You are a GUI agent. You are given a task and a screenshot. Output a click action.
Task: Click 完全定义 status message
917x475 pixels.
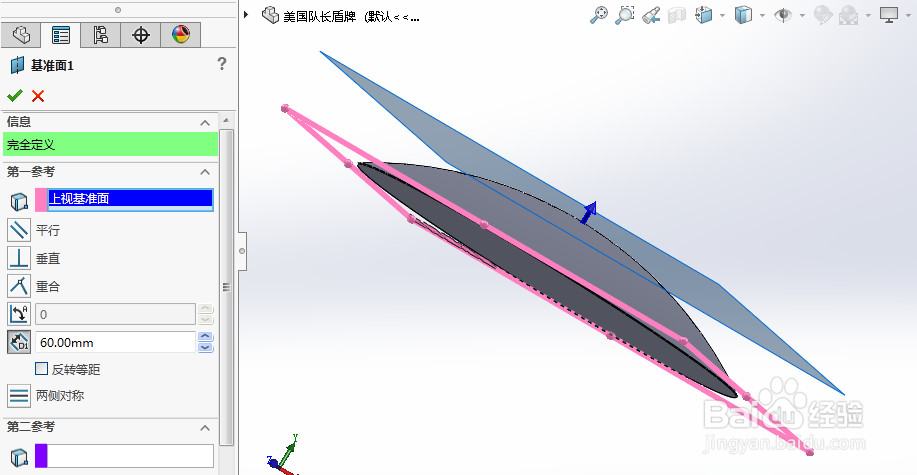click(110, 144)
